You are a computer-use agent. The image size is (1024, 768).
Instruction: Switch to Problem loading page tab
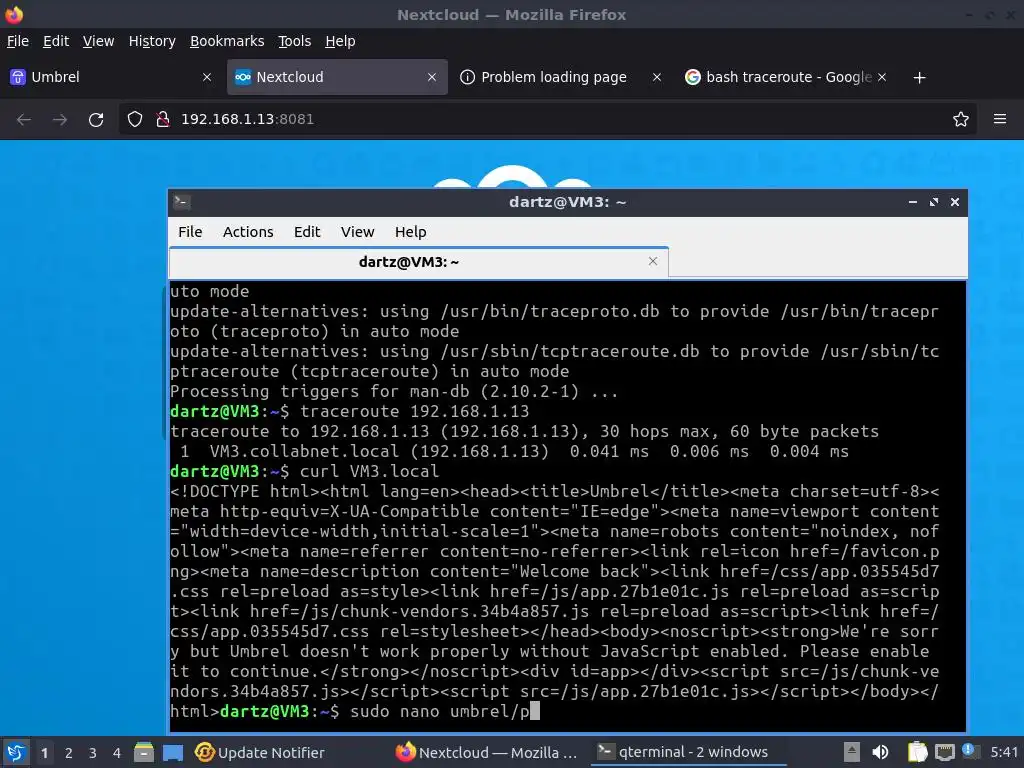[560, 77]
